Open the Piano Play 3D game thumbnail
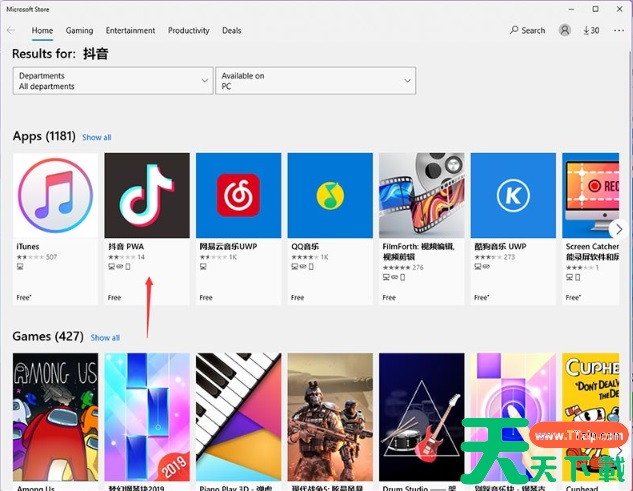Image resolution: width=633 pixels, height=491 pixels. point(239,417)
